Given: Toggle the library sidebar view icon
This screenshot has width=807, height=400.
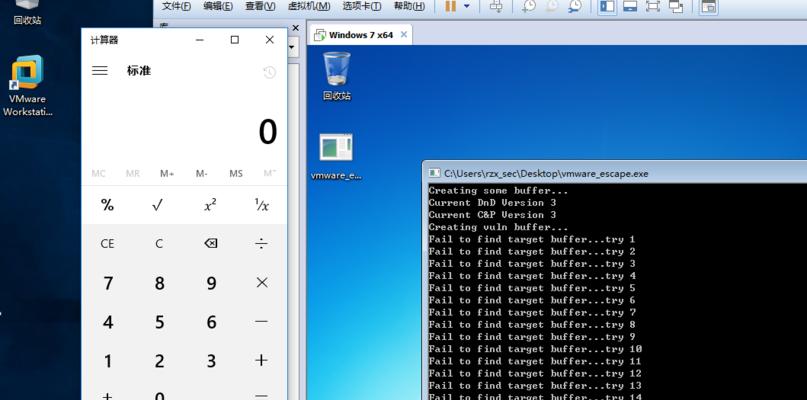Looking at the screenshot, I should tap(607, 6).
